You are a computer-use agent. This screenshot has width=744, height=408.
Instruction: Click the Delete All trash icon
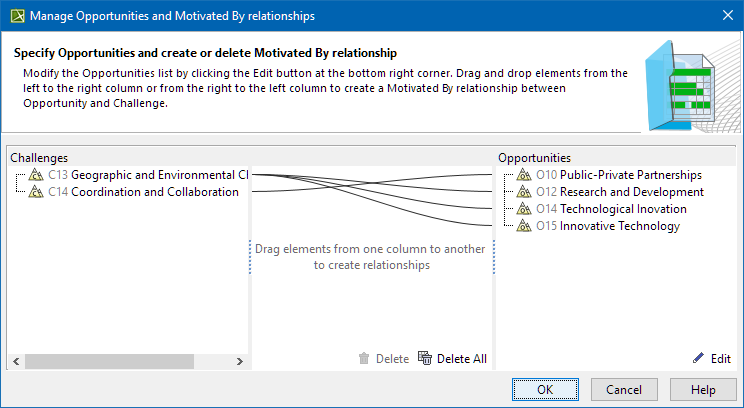(425, 359)
